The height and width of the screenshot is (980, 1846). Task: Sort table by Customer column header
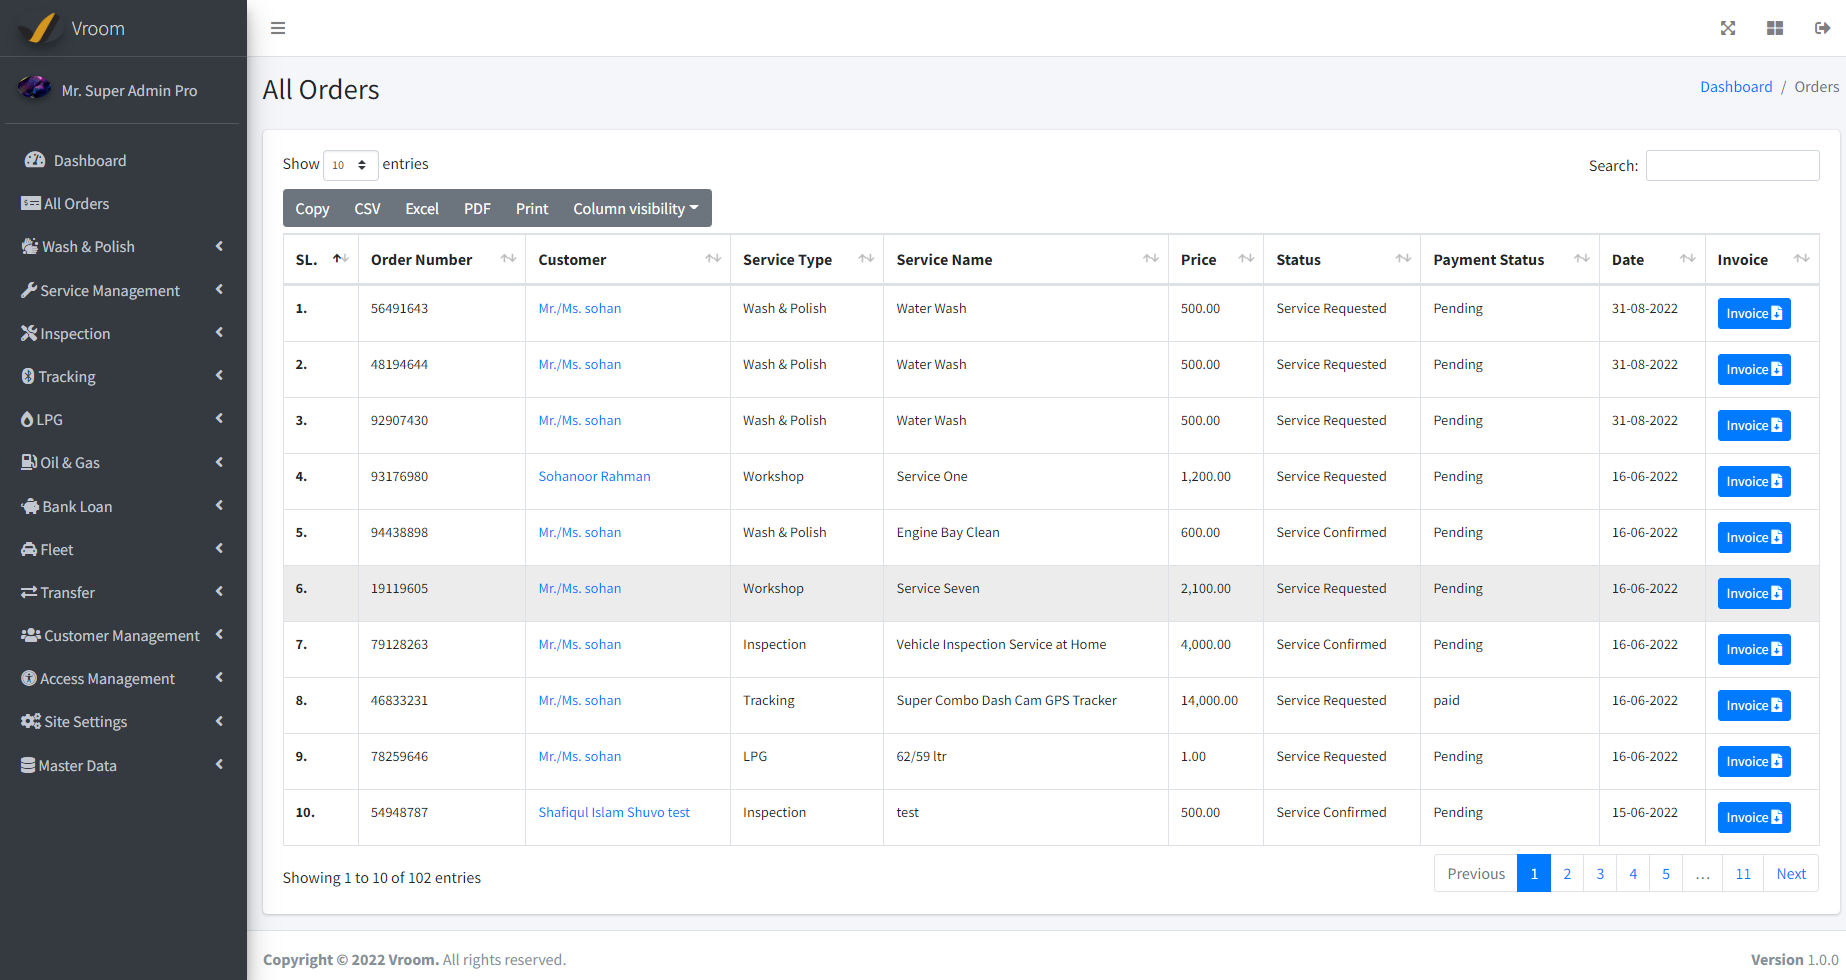628,259
